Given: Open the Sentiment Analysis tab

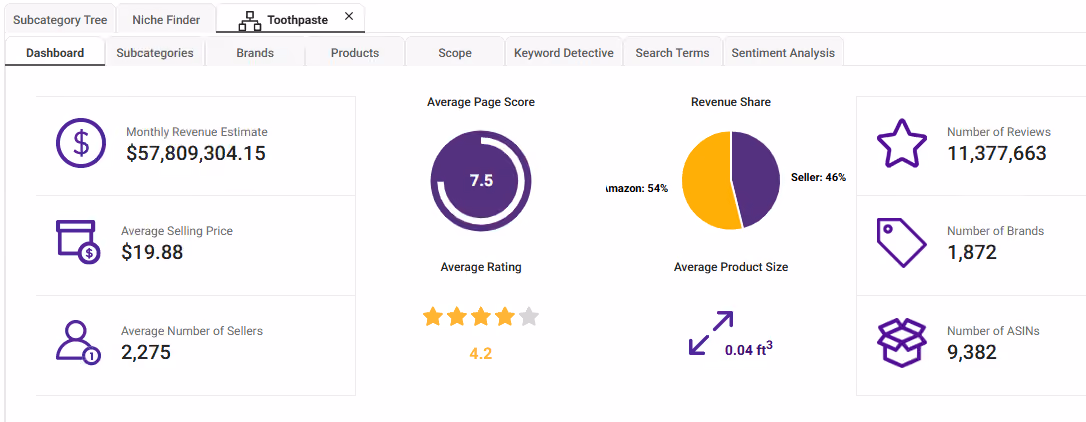Looking at the screenshot, I should 783,53.
